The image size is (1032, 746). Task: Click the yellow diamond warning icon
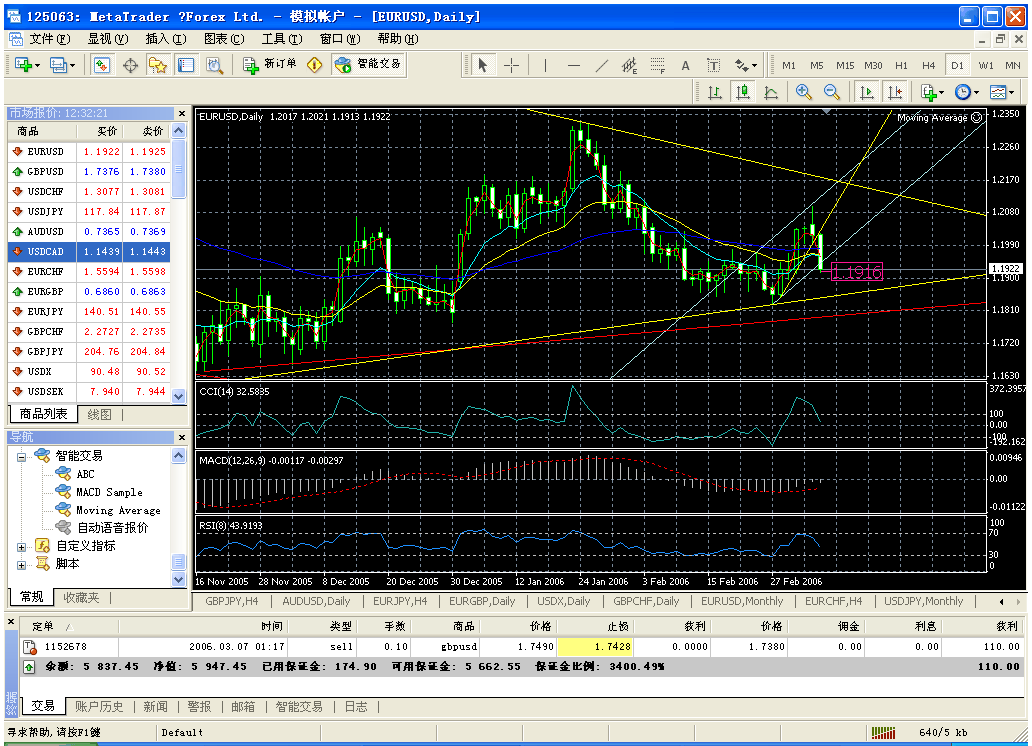(x=315, y=65)
